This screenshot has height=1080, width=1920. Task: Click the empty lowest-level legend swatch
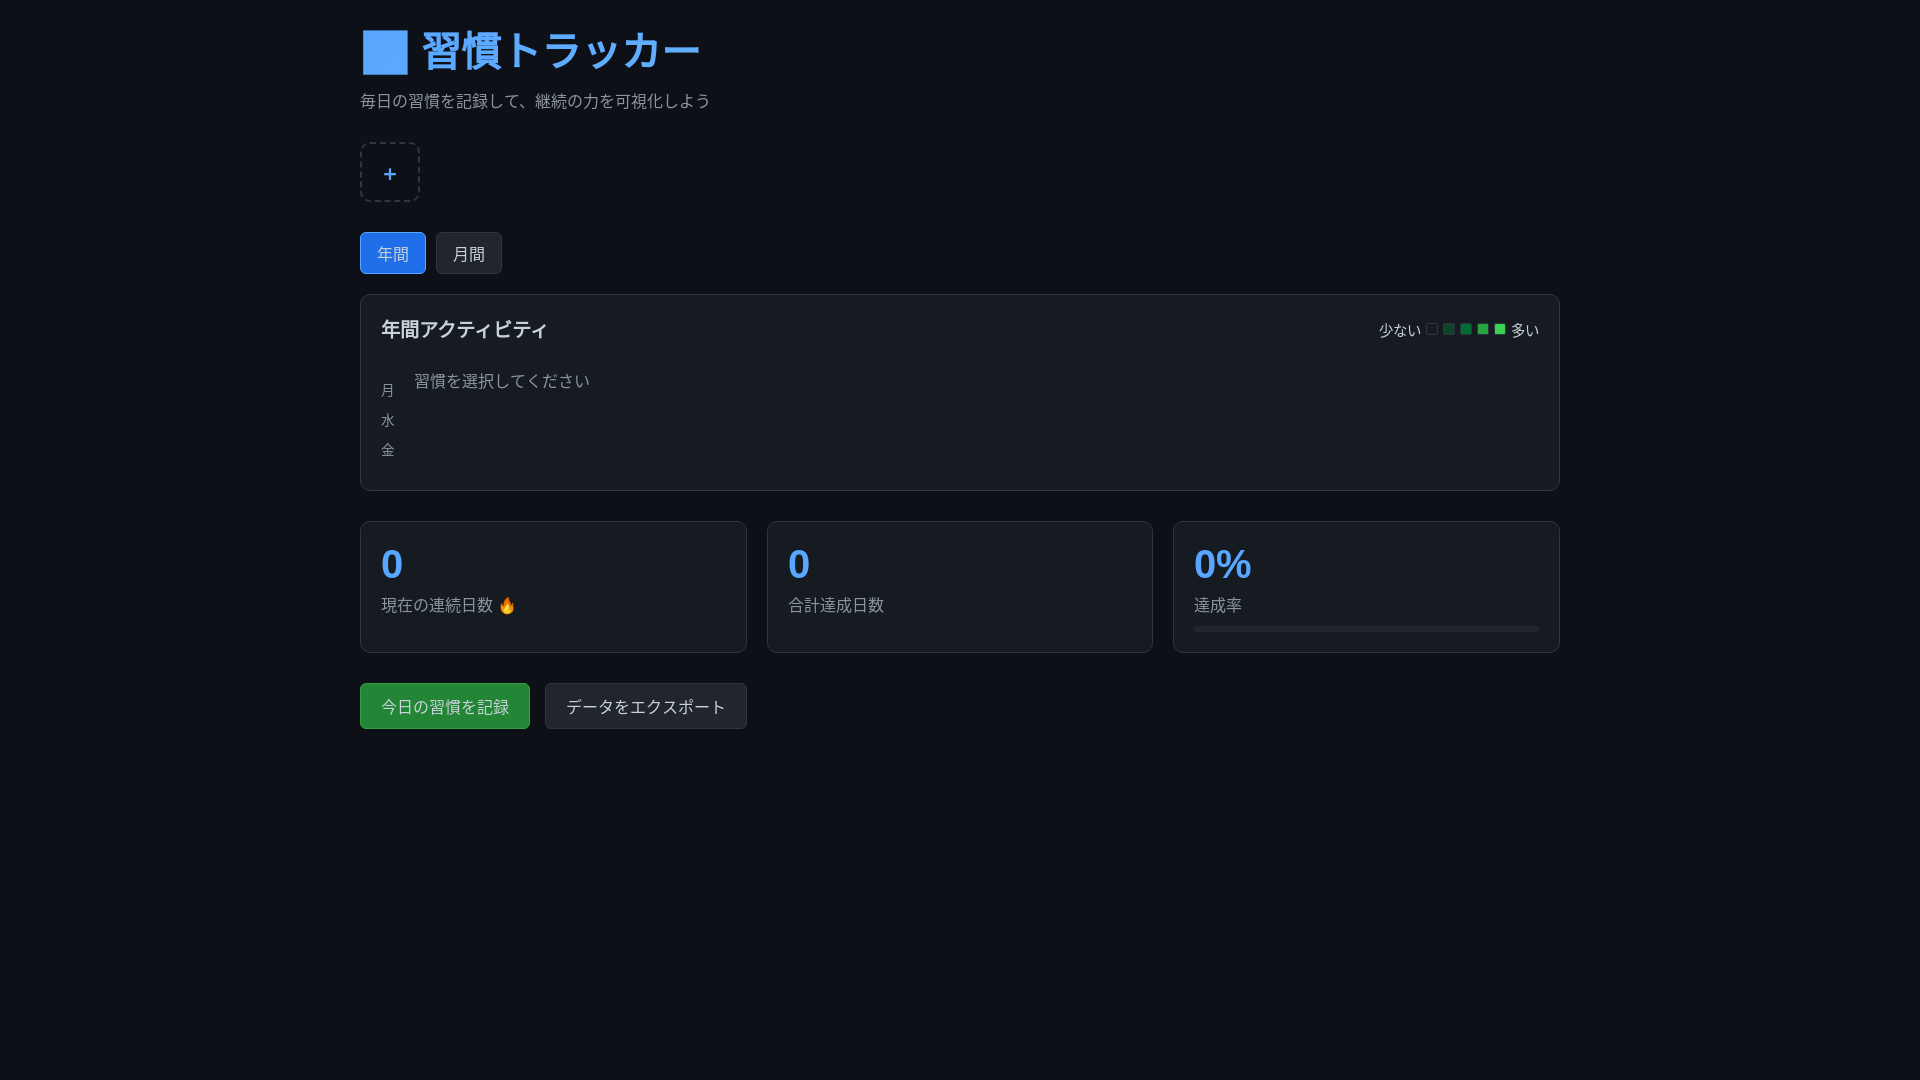pyautogui.click(x=1432, y=329)
